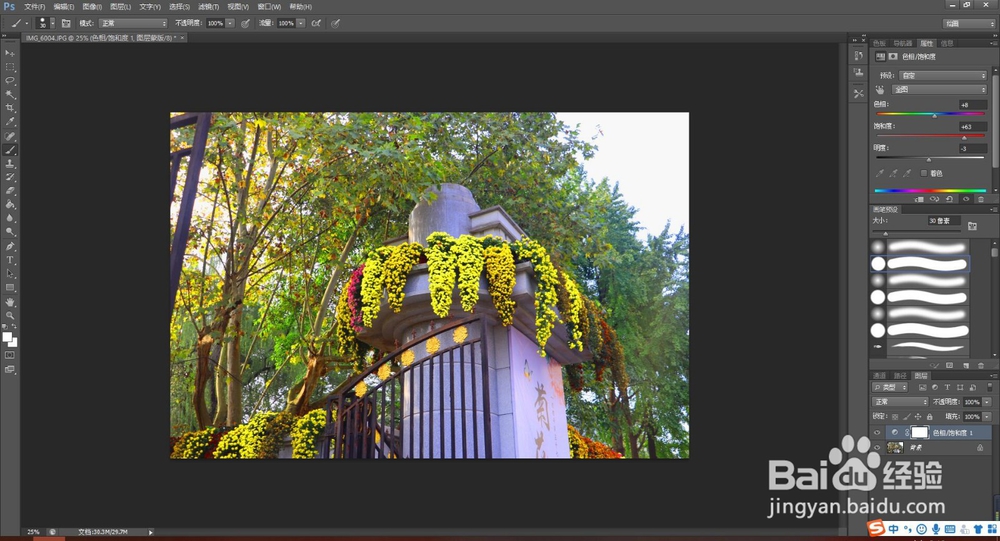Switch to the 通道 tab
Screen dimensions: 1000x541
click(x=879, y=376)
